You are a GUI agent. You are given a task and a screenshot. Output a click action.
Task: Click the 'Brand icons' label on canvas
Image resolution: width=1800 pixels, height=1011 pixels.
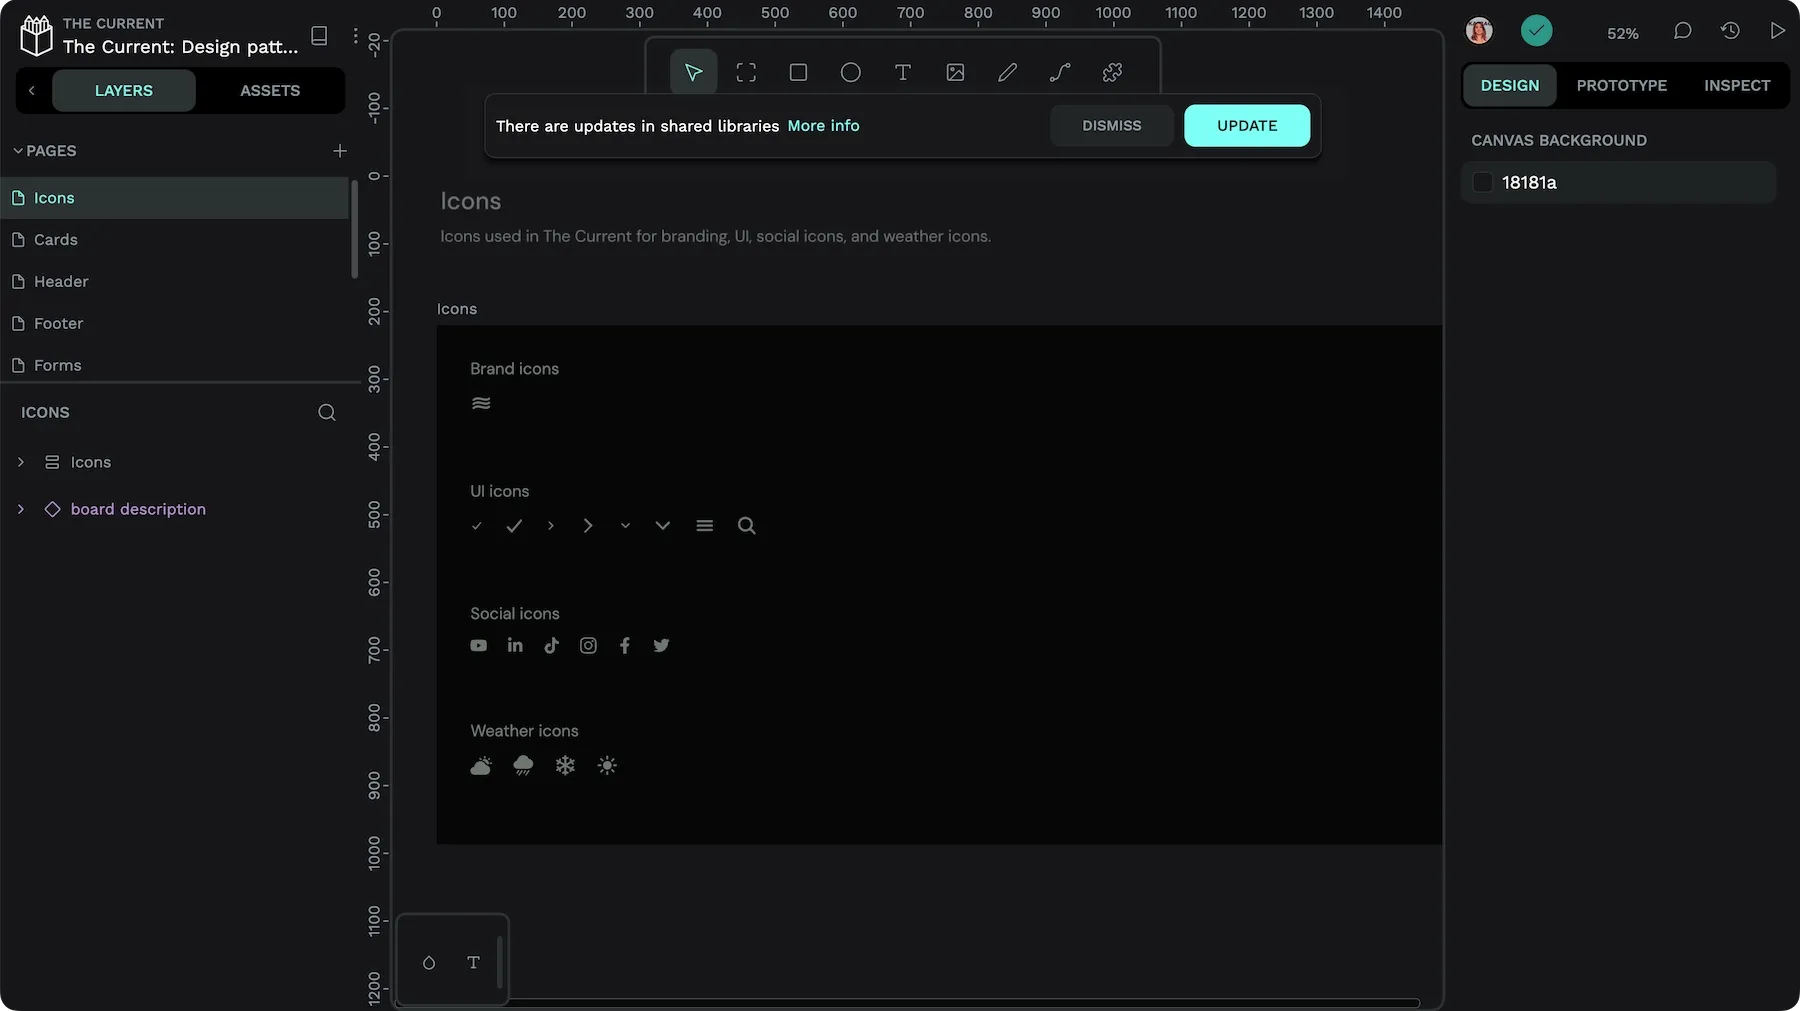514,368
